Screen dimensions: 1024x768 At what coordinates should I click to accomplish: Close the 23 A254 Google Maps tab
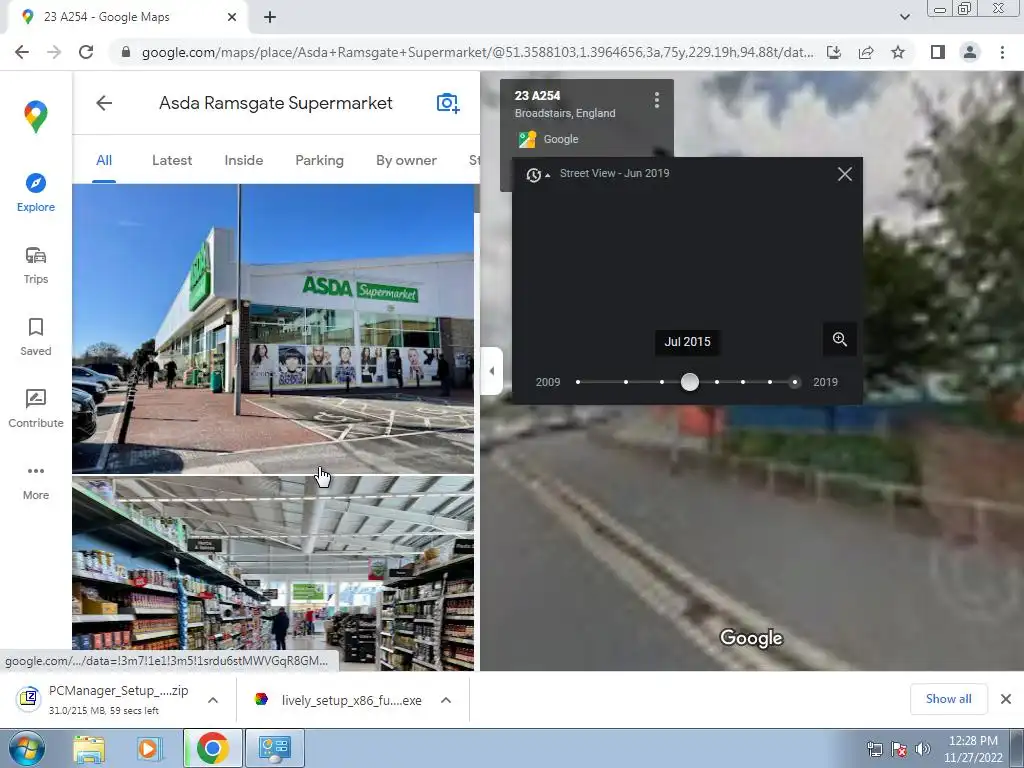tap(231, 17)
